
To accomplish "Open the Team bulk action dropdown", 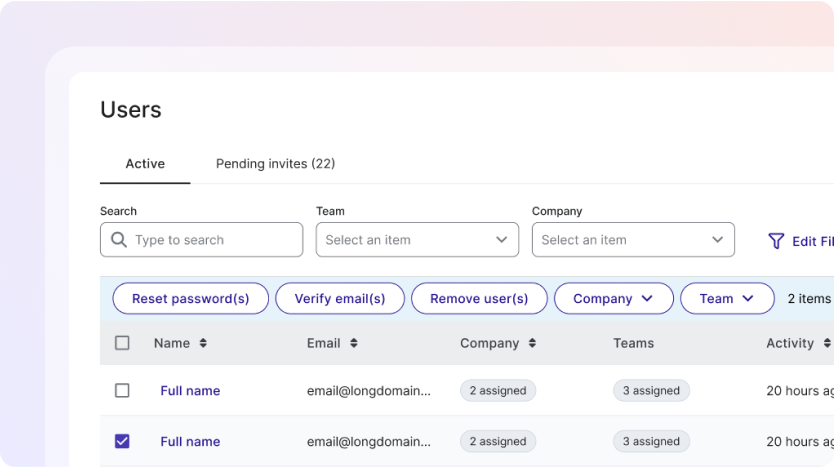I will pos(727,299).
